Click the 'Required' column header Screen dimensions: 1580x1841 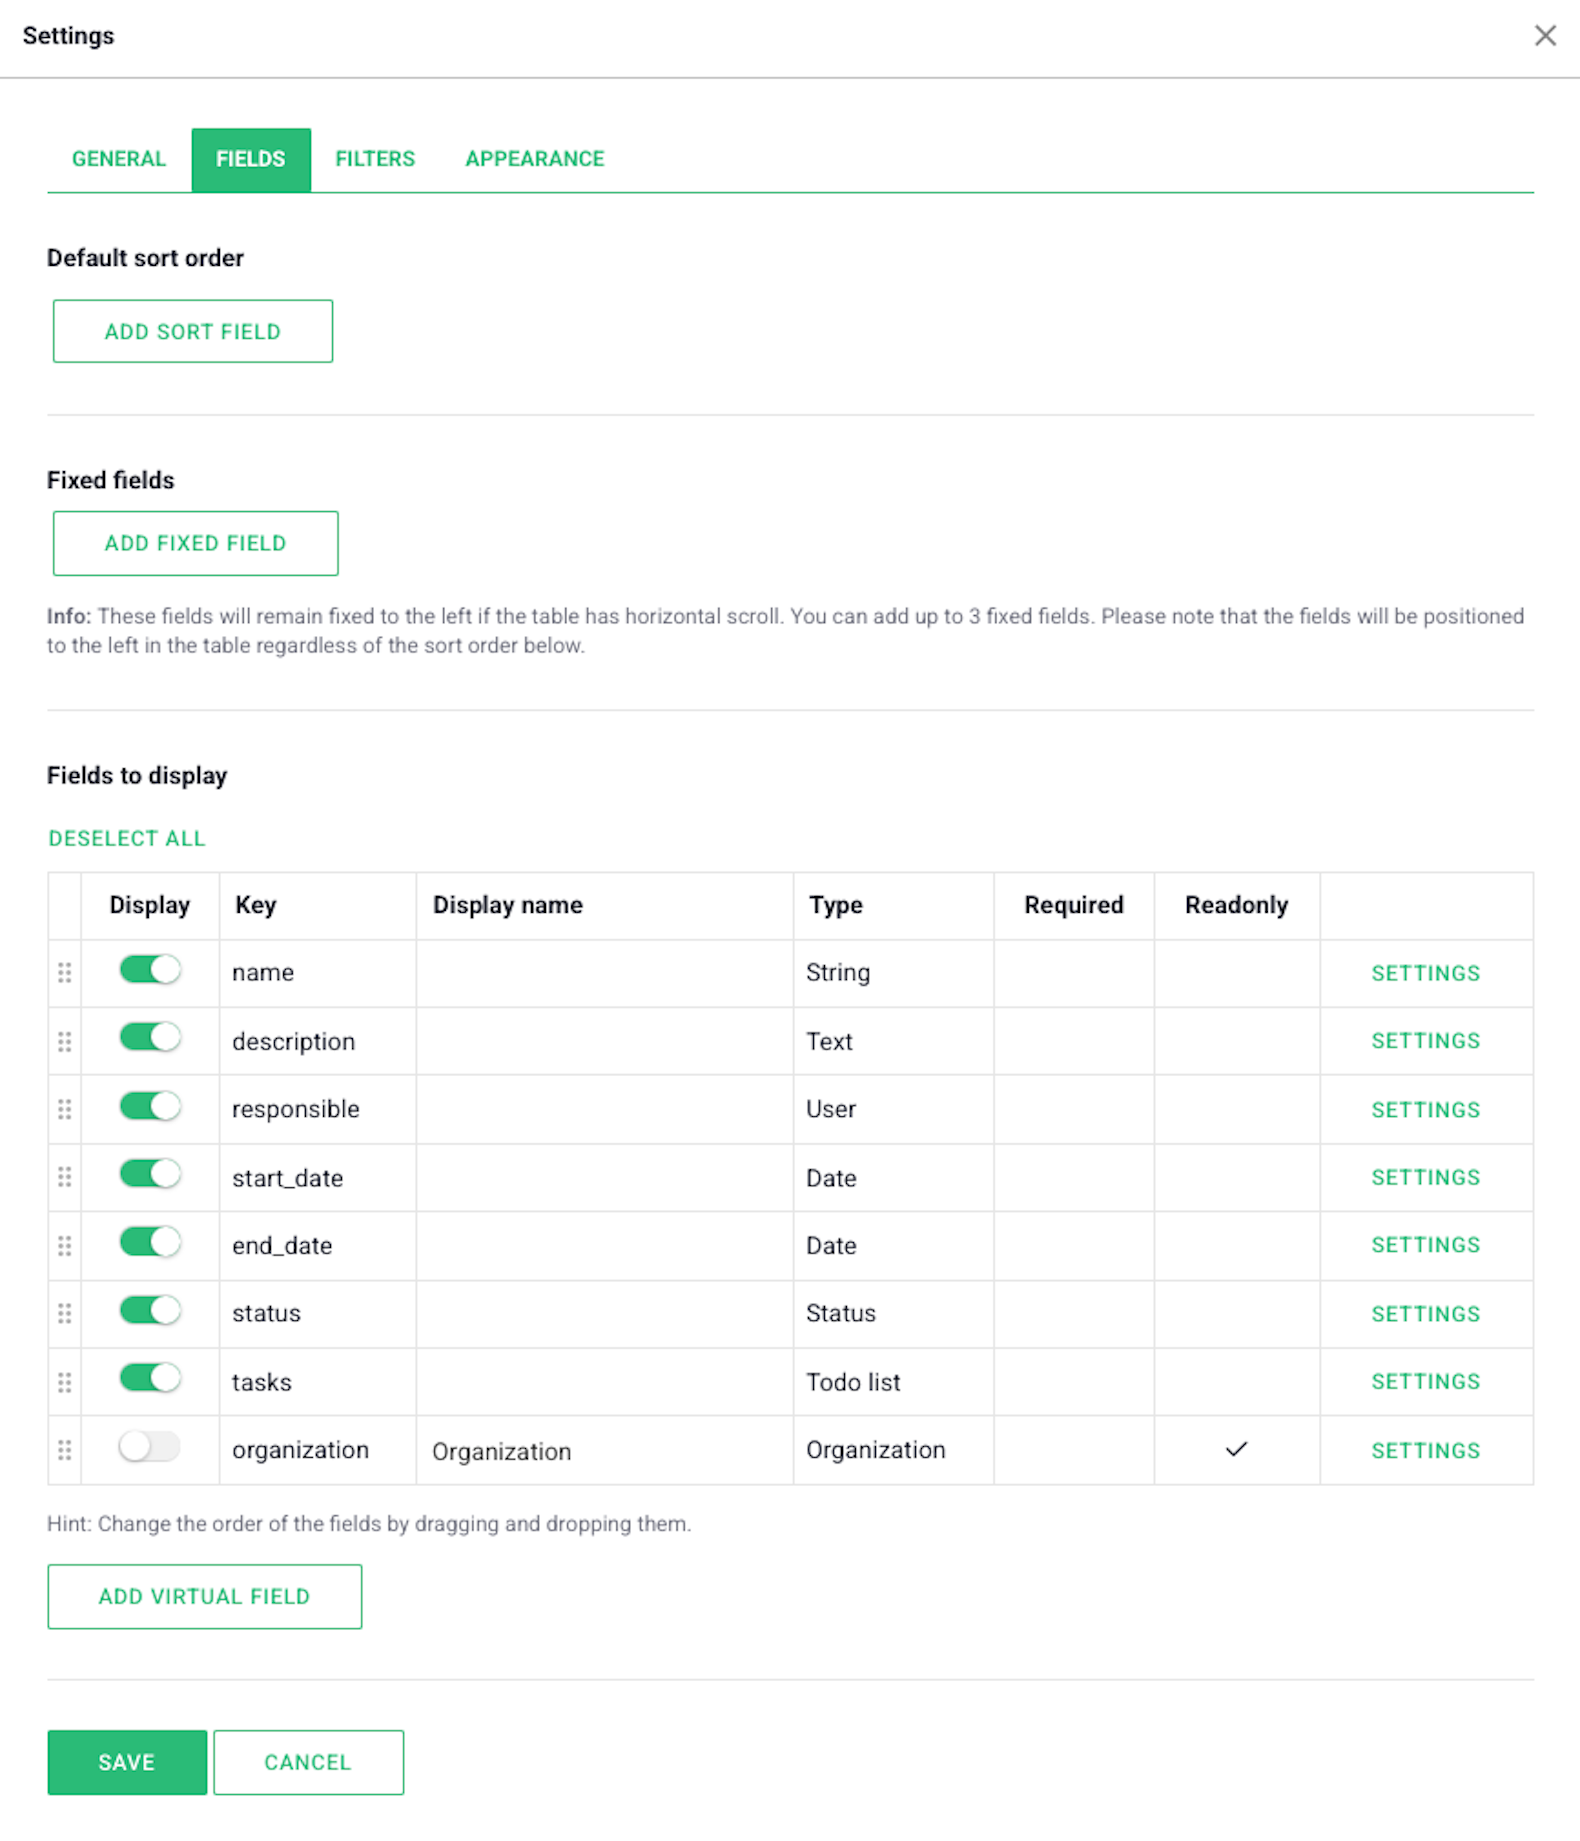click(1073, 905)
